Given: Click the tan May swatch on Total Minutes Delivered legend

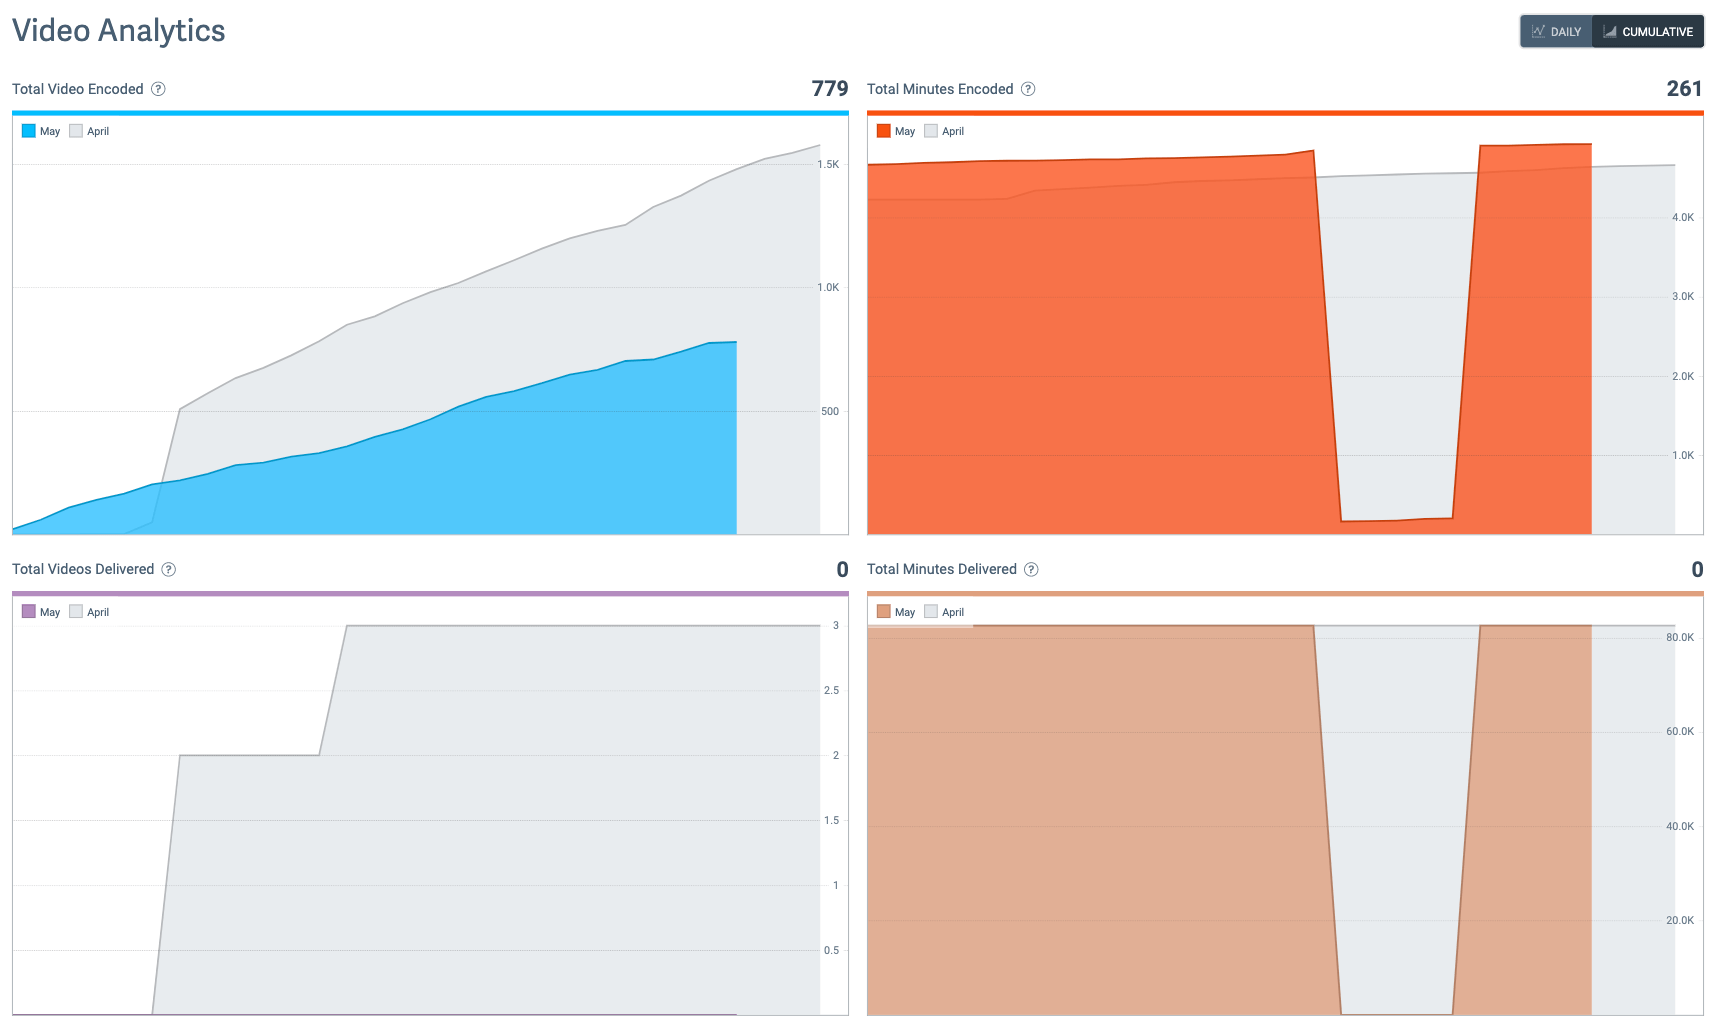Looking at the screenshot, I should pyautogui.click(x=884, y=611).
